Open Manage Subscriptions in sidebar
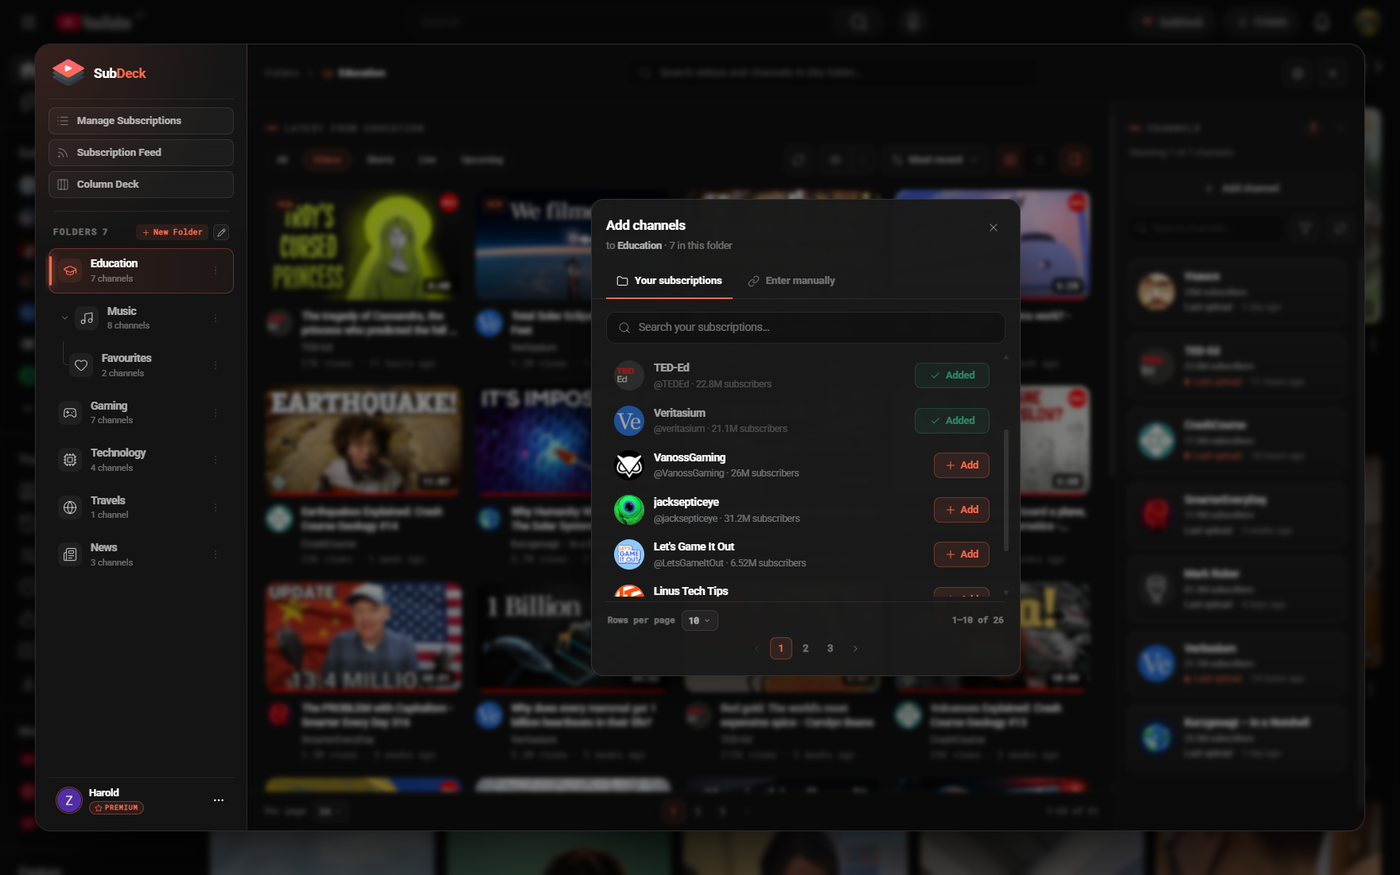The width and height of the screenshot is (1400, 875). tap(141, 120)
